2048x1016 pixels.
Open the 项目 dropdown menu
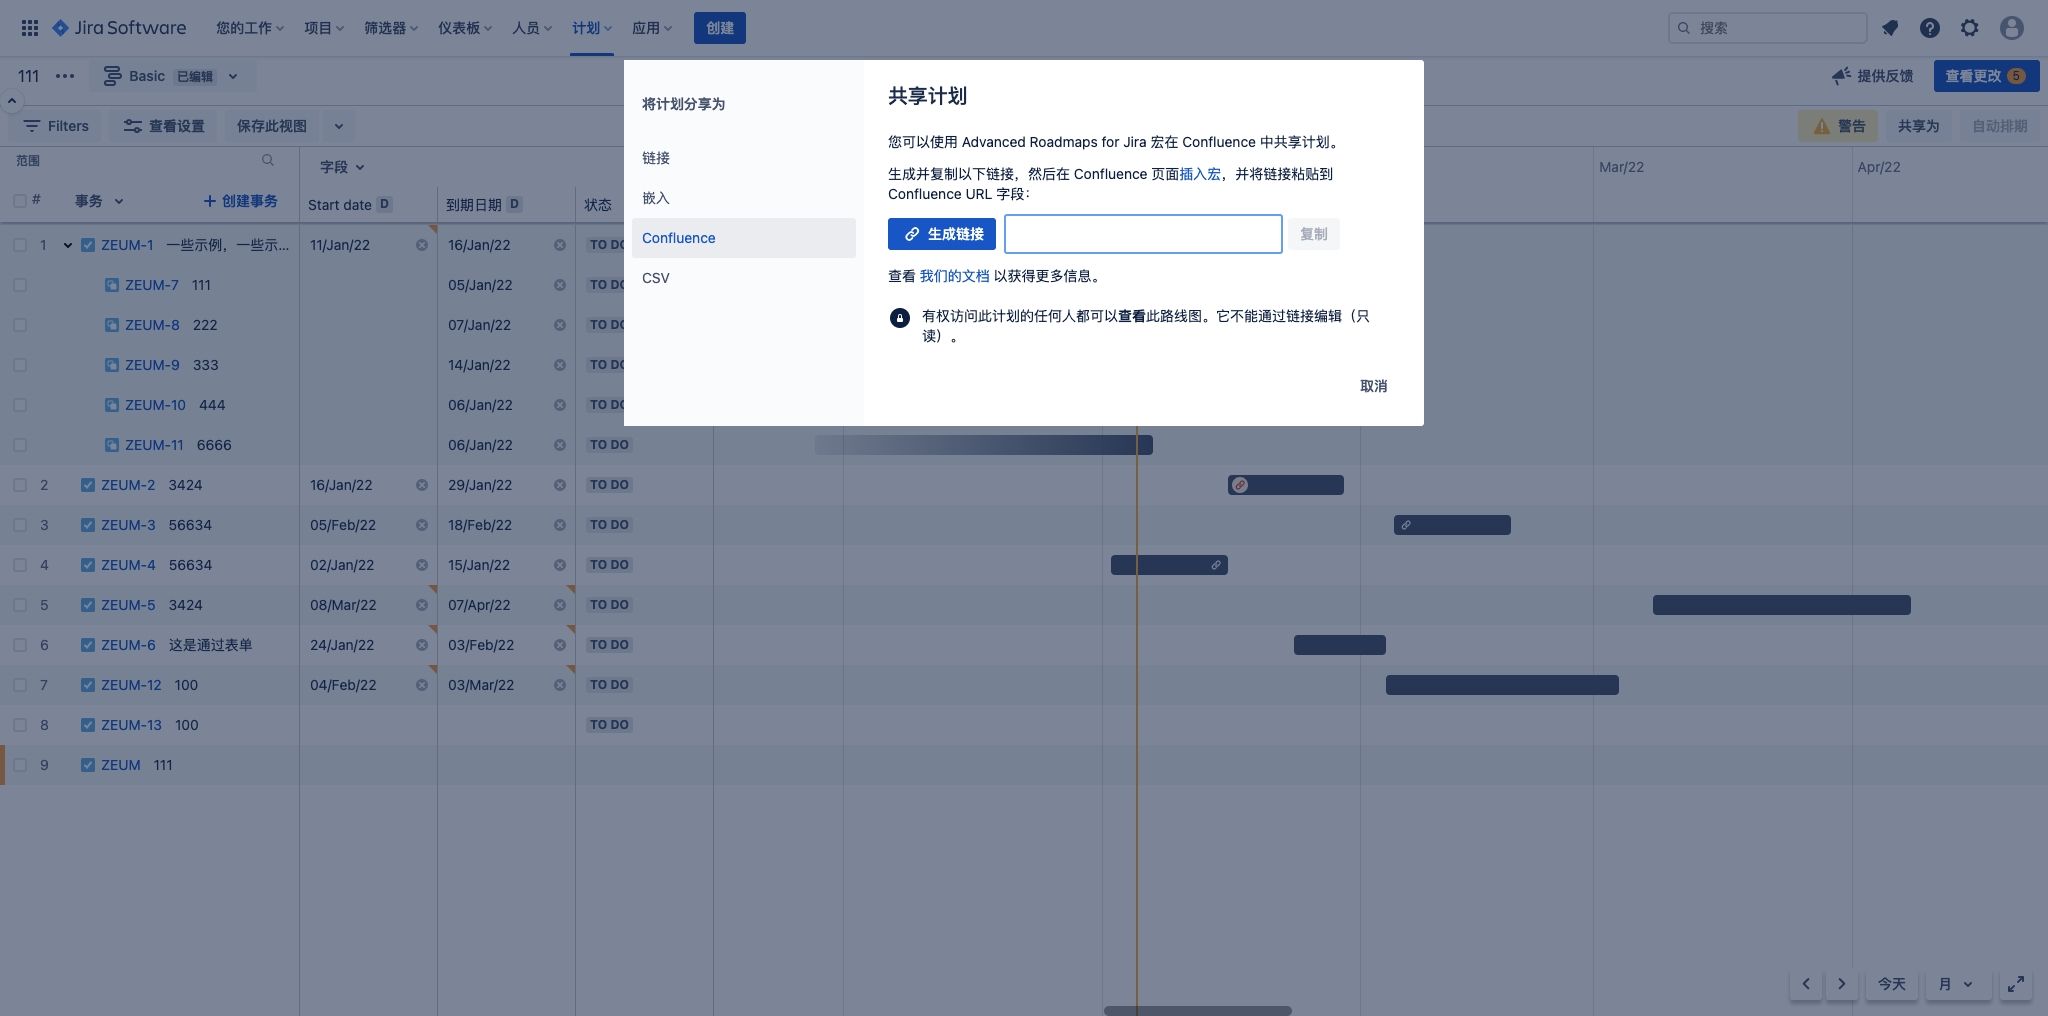324,28
